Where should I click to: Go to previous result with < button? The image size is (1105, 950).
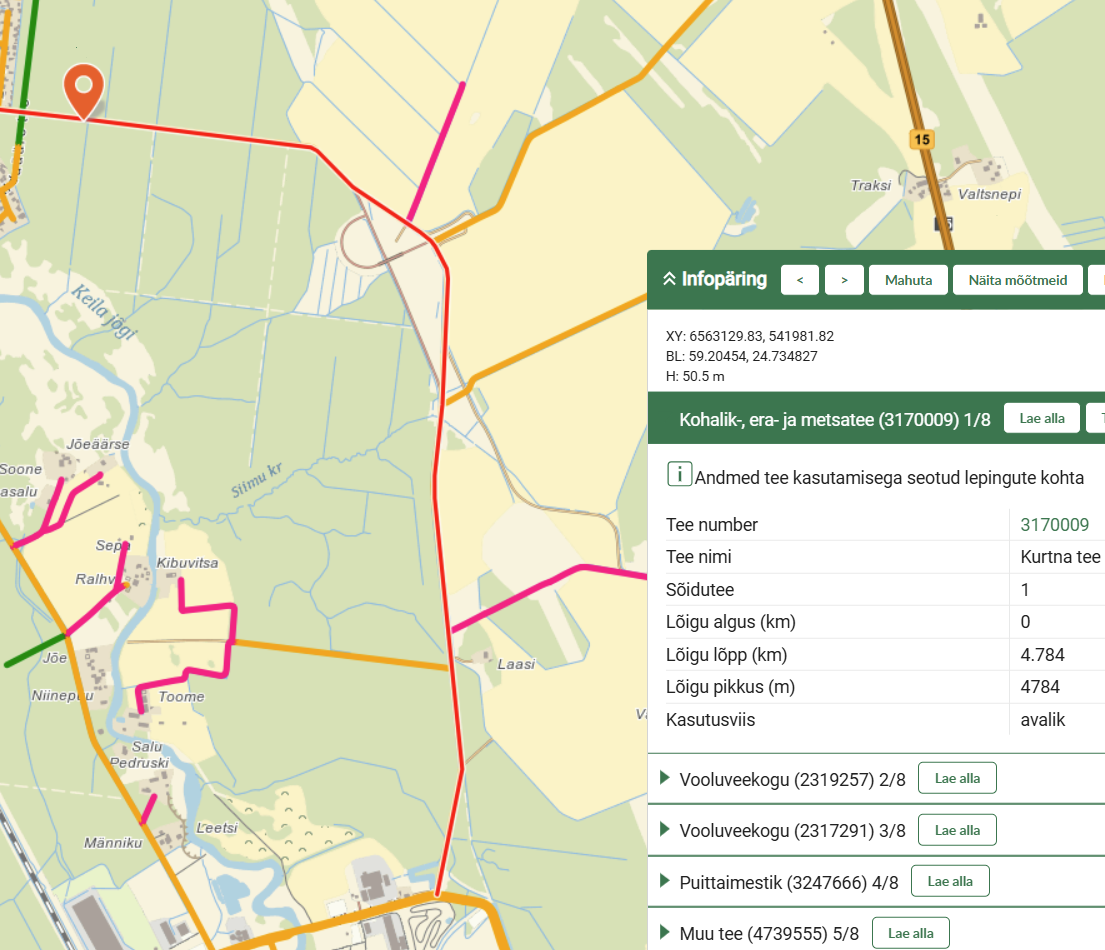coord(800,280)
